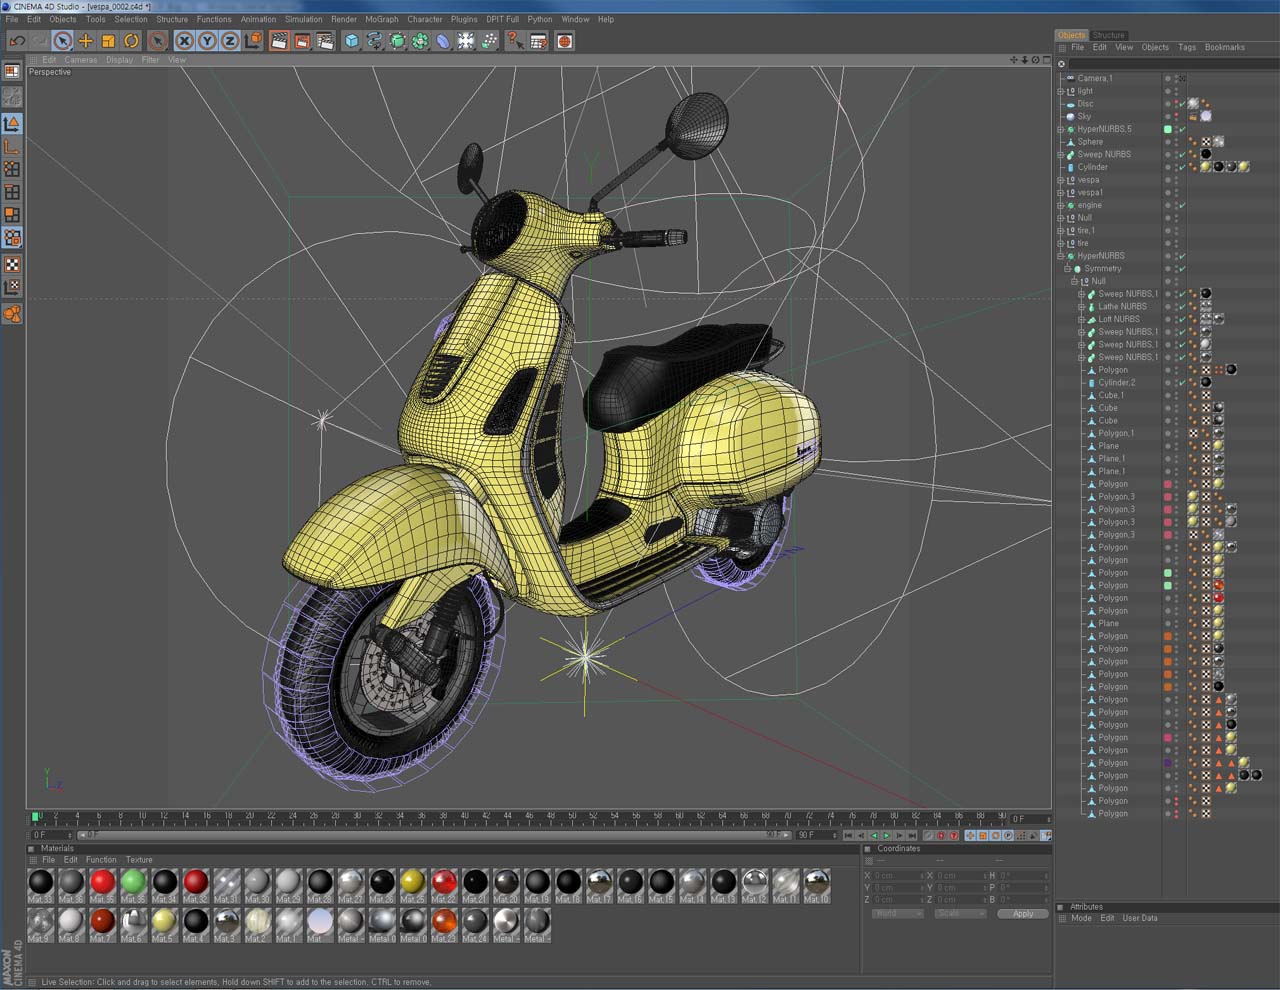The image size is (1280, 990).
Task: Open the Array modeling objects icon
Action: pyautogui.click(x=420, y=41)
